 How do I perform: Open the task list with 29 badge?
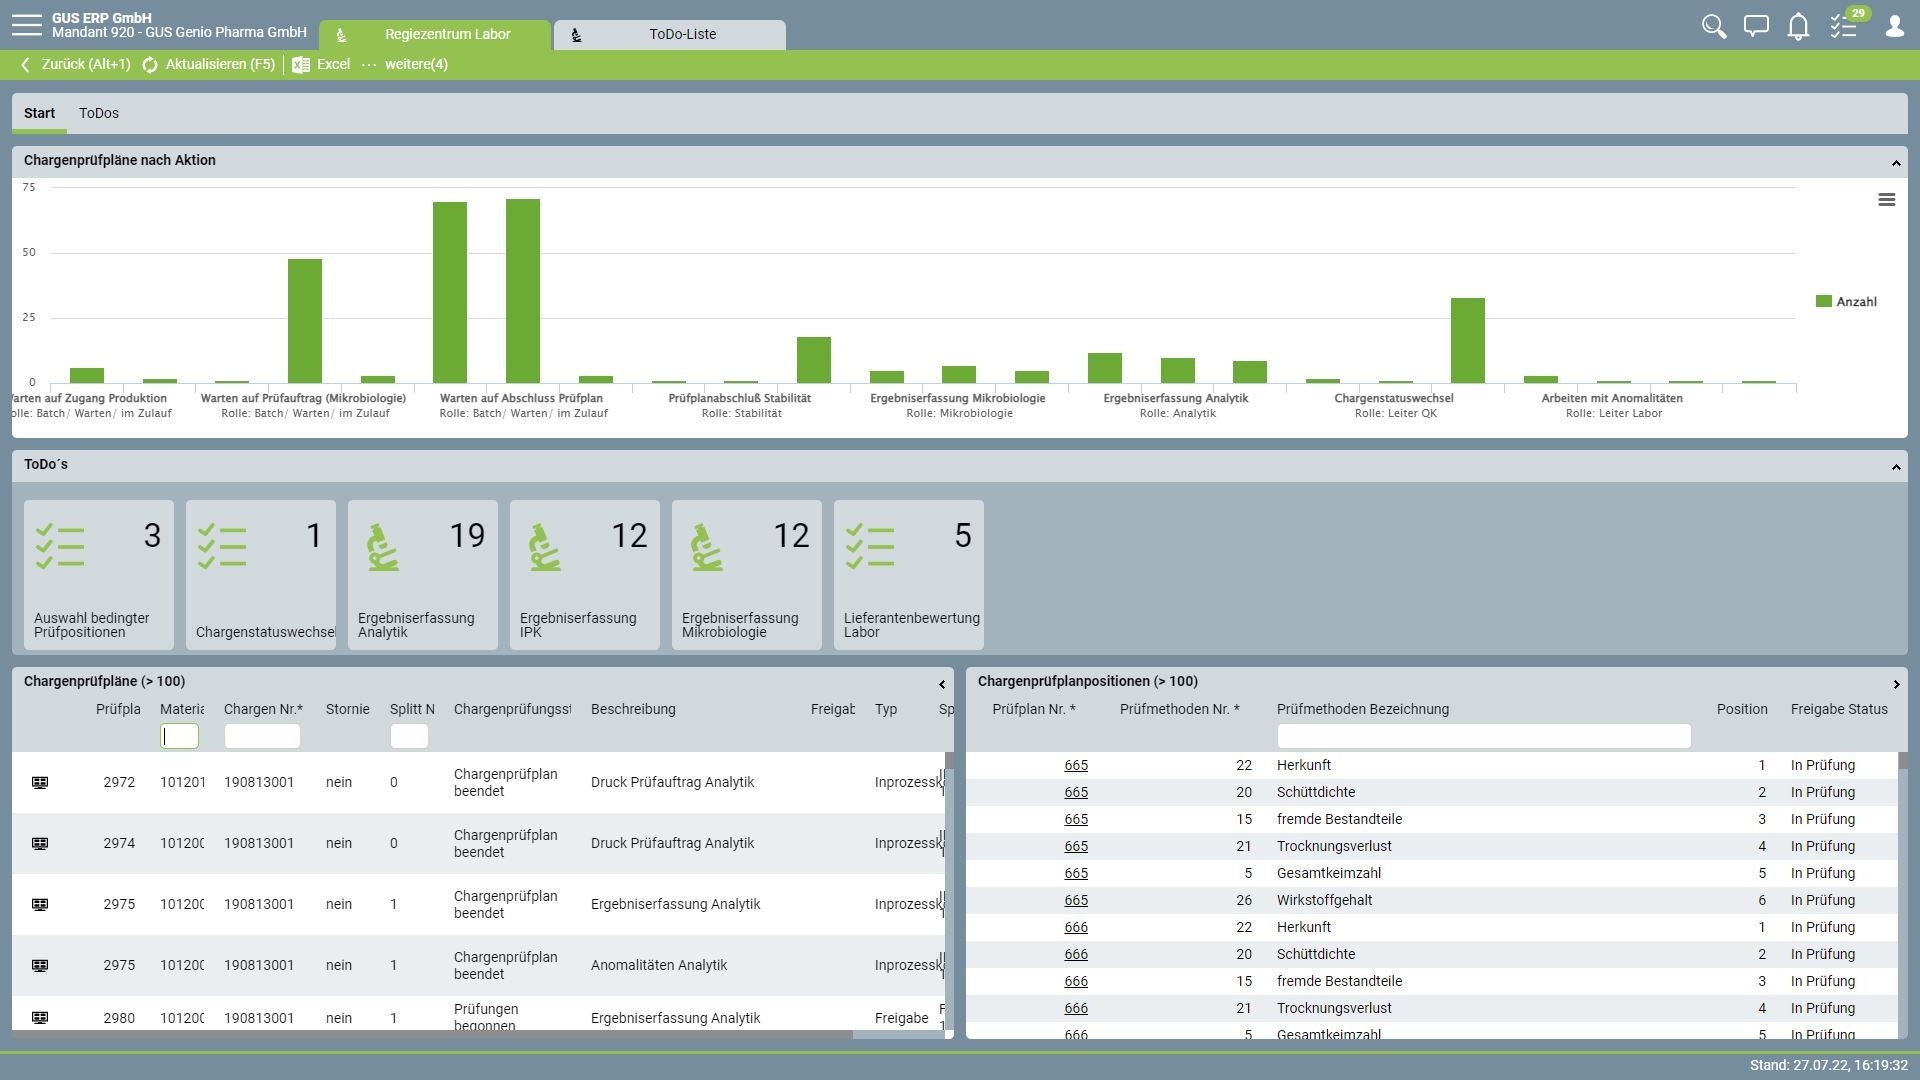1844,26
